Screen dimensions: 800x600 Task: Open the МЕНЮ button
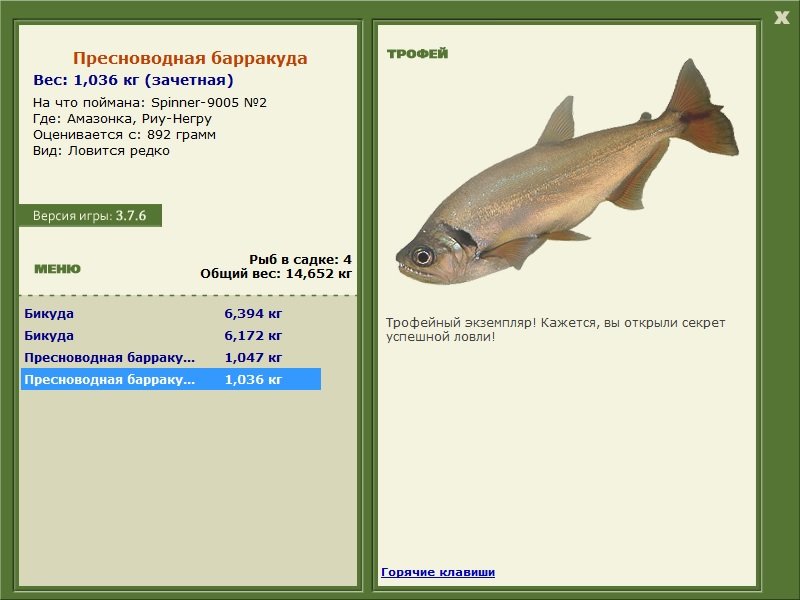coord(57,269)
